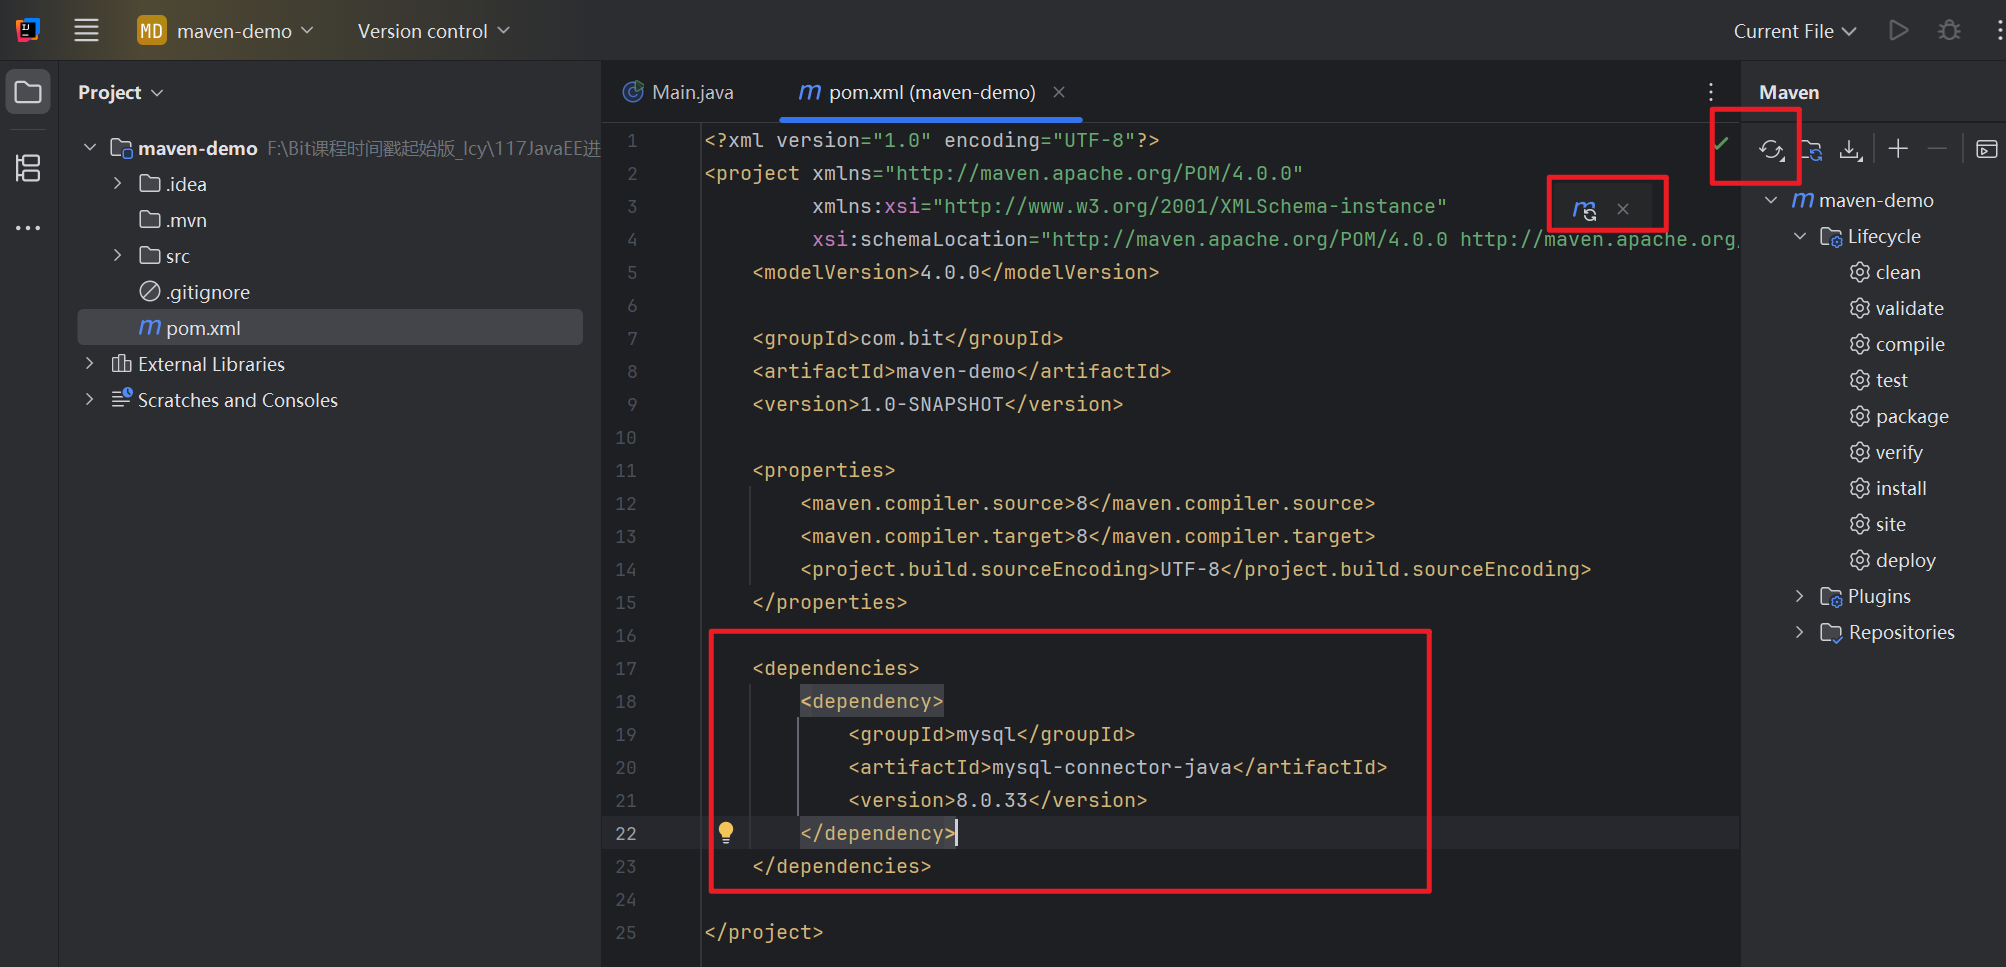Load Maven changes floating button

(1584, 209)
